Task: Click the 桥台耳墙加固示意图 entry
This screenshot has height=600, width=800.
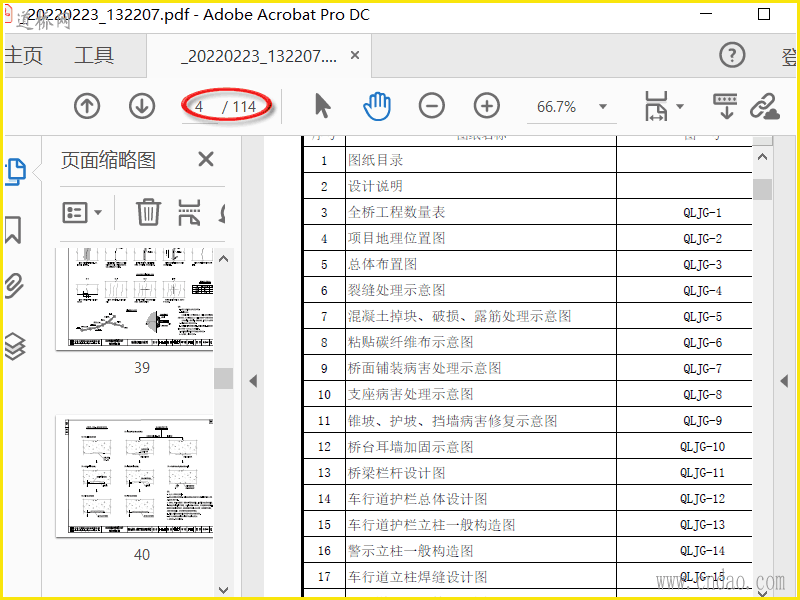Action: 411,447
